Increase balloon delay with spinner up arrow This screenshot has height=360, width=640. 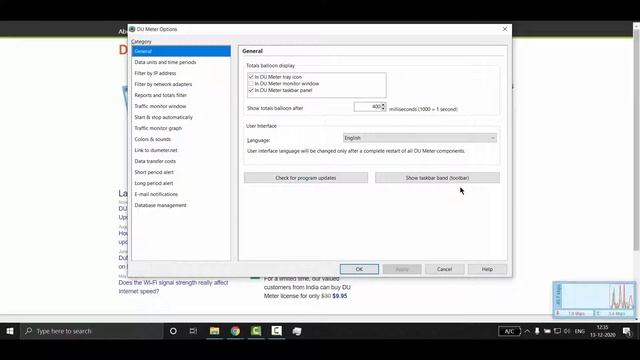(383, 104)
